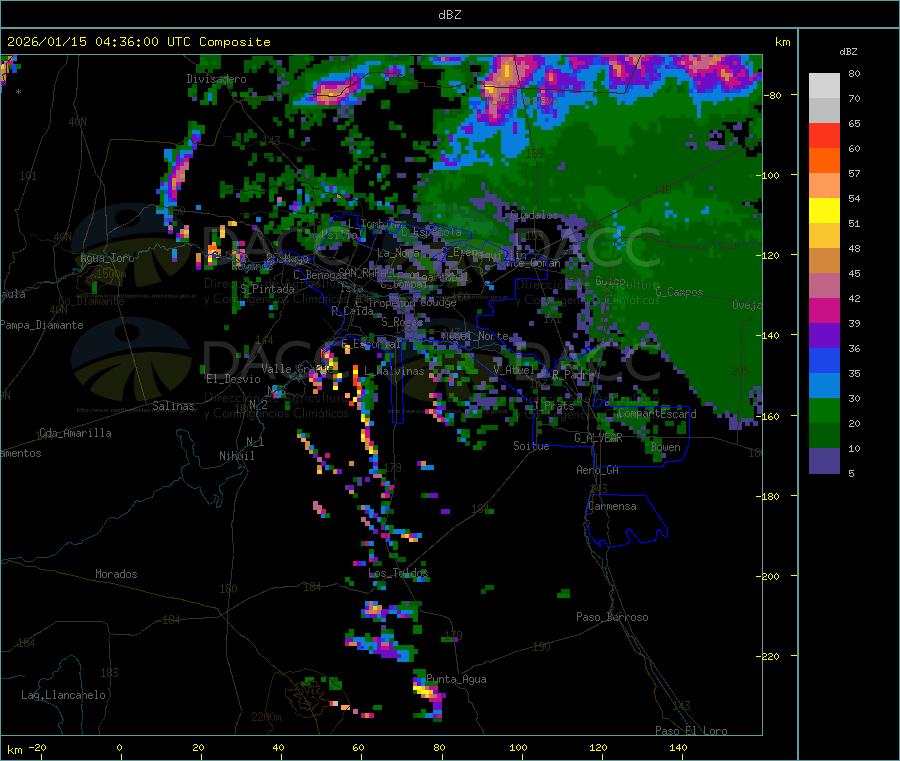Click the 'Punta_Agua' map label
The image size is (900, 761).
tap(456, 679)
